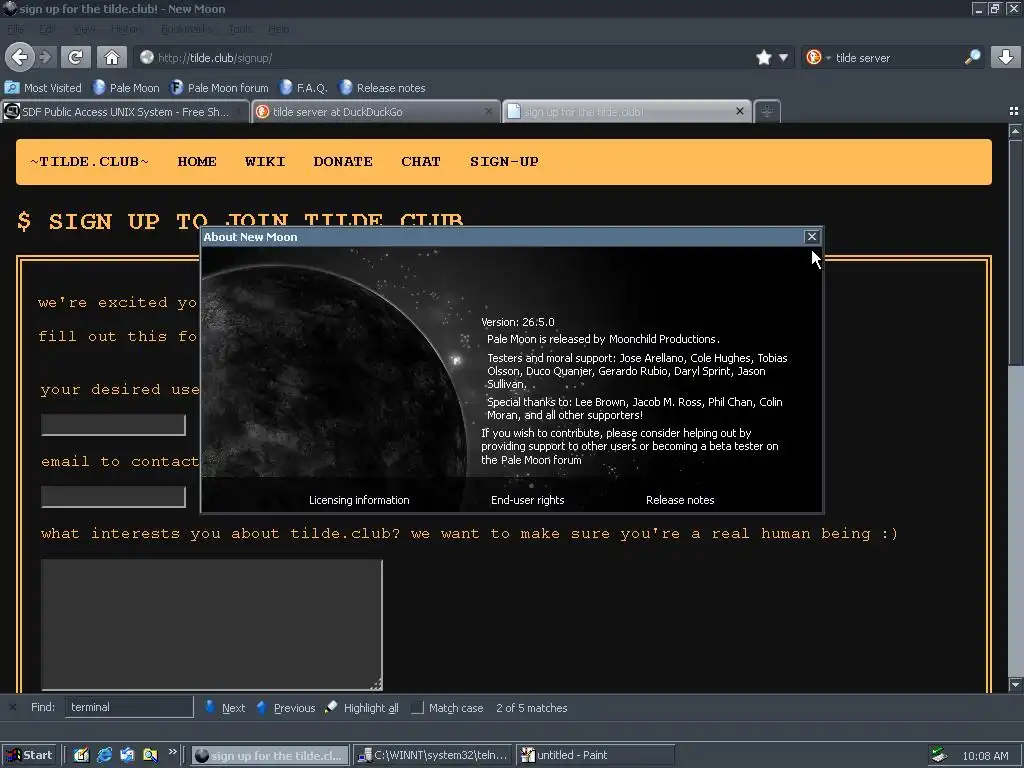
Task: Find Next match button
Action: [x=225, y=707]
